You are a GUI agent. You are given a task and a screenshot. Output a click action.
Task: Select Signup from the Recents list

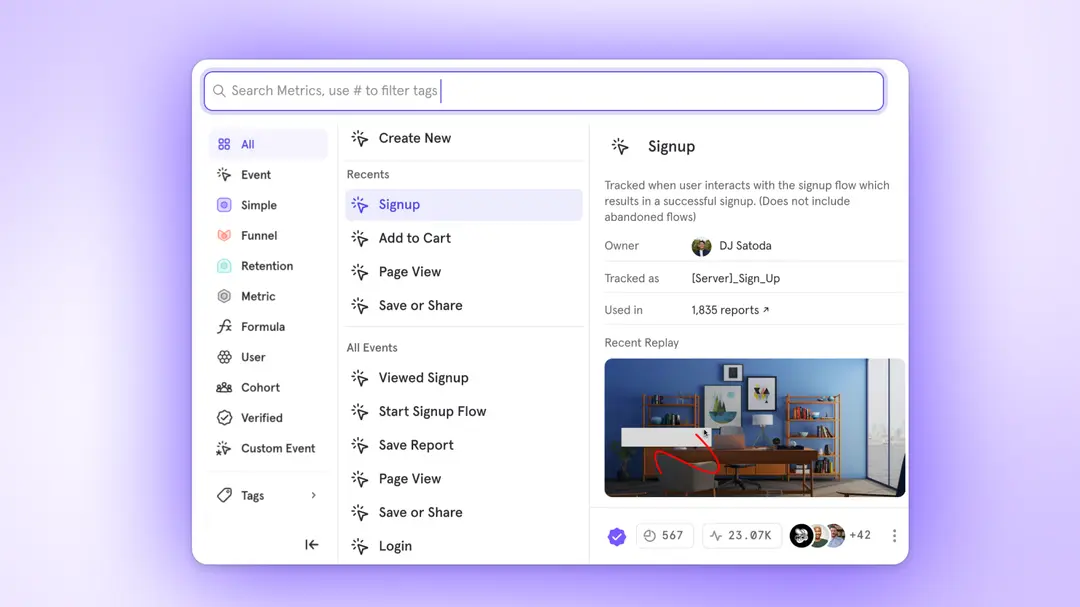pyautogui.click(x=401, y=204)
